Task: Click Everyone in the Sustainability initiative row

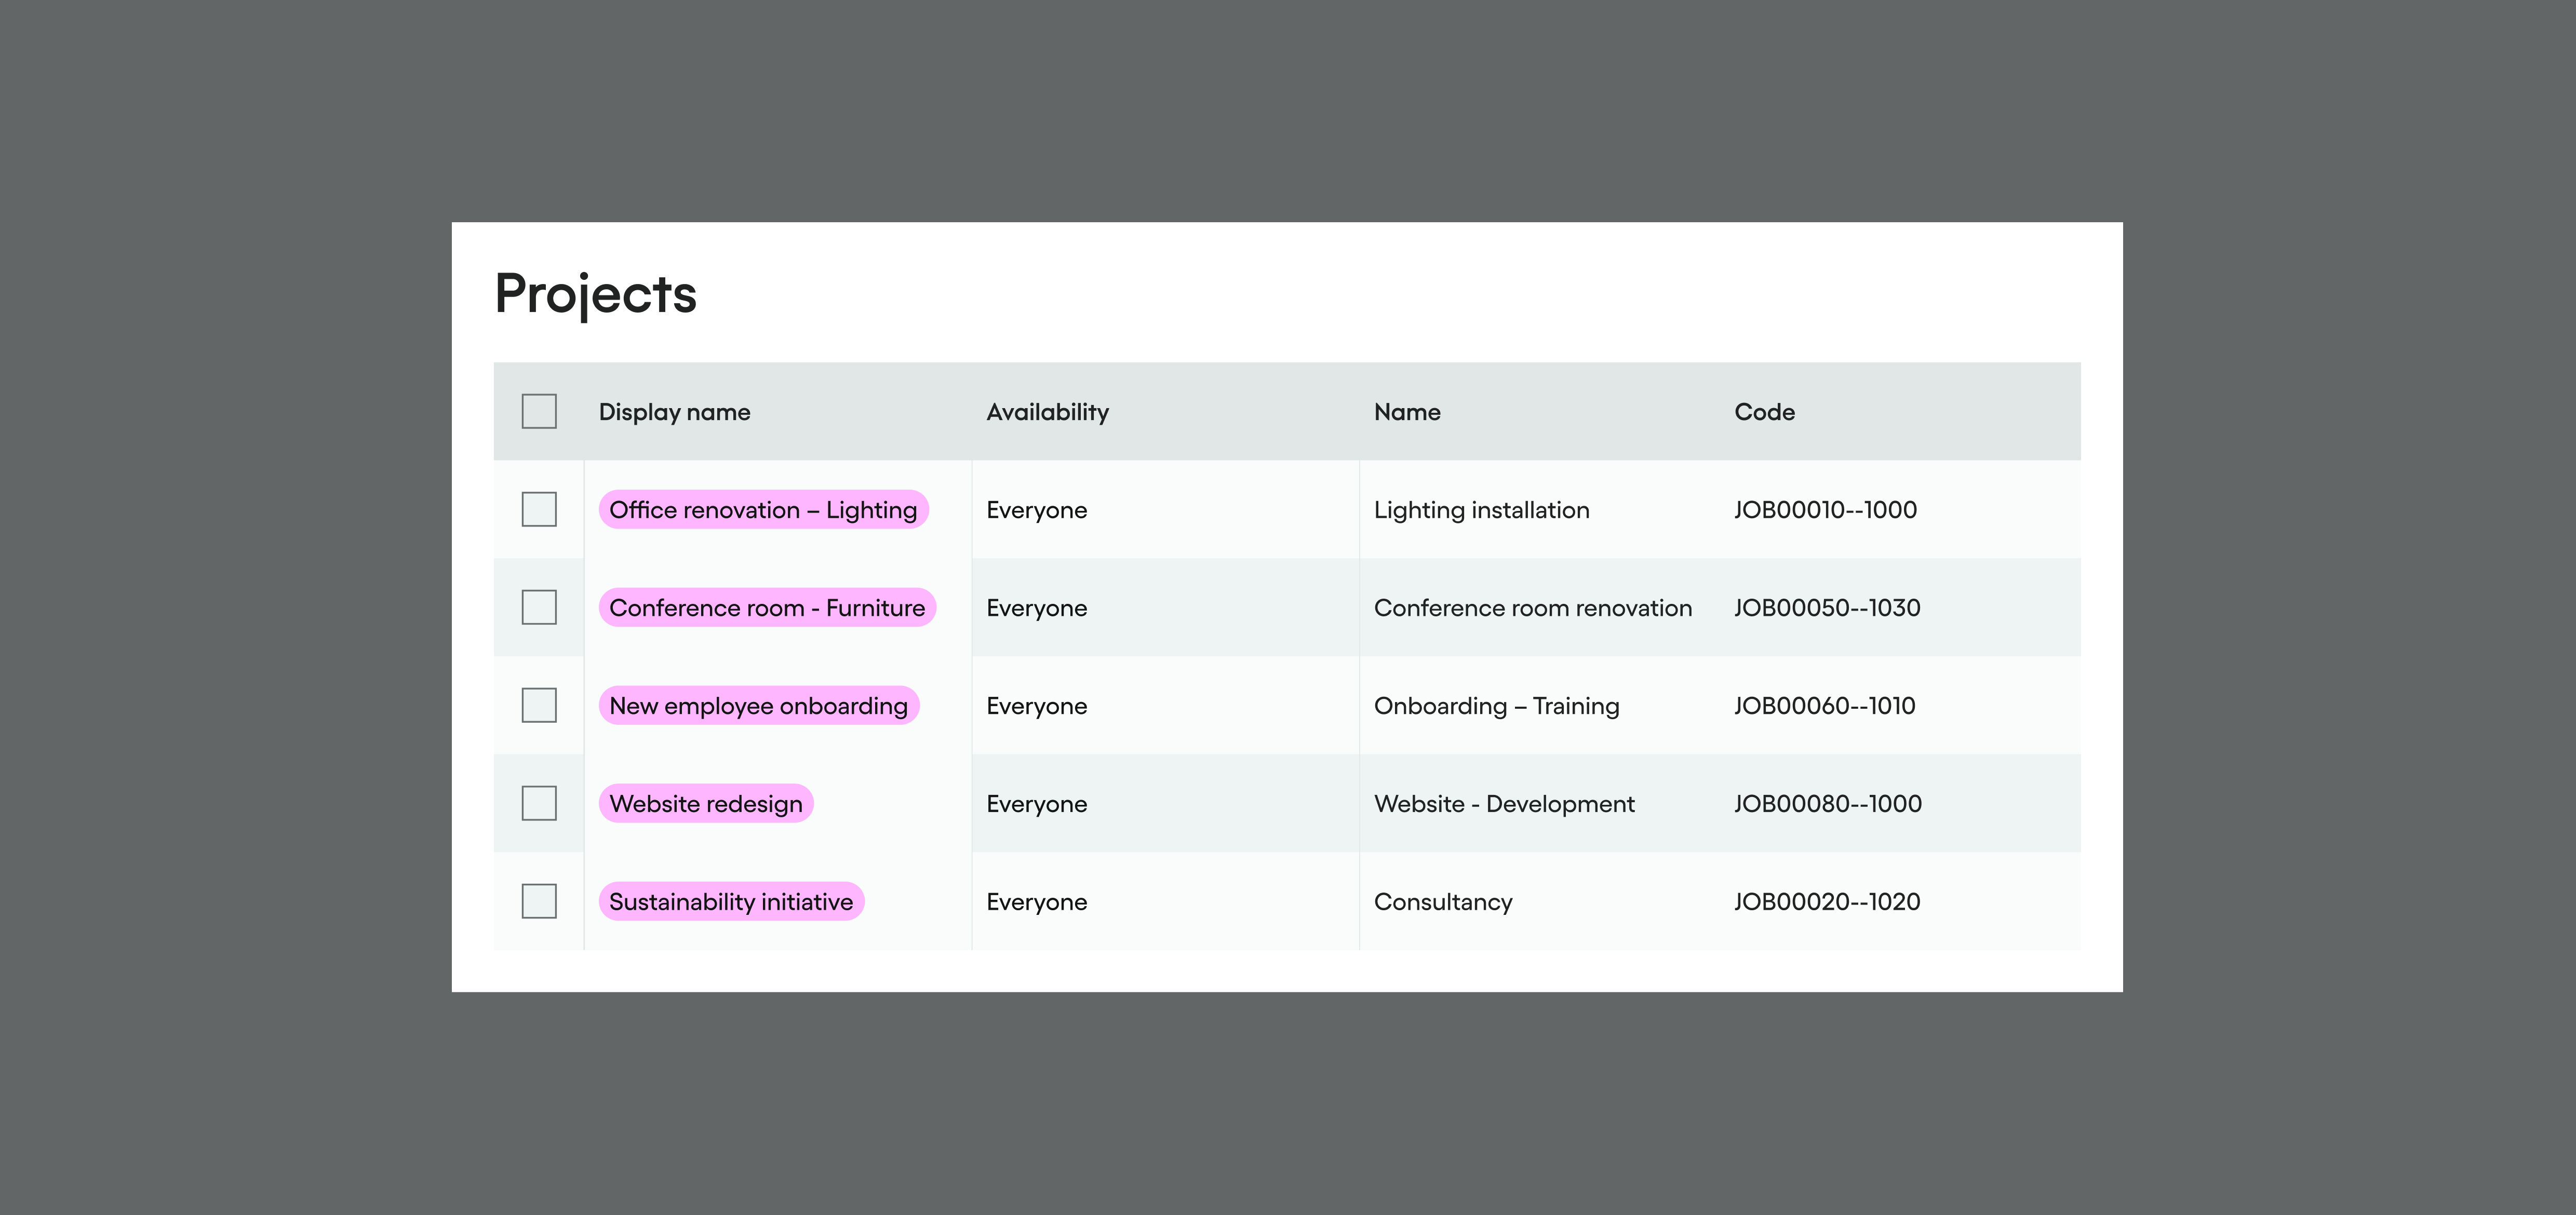Action: click(1036, 902)
